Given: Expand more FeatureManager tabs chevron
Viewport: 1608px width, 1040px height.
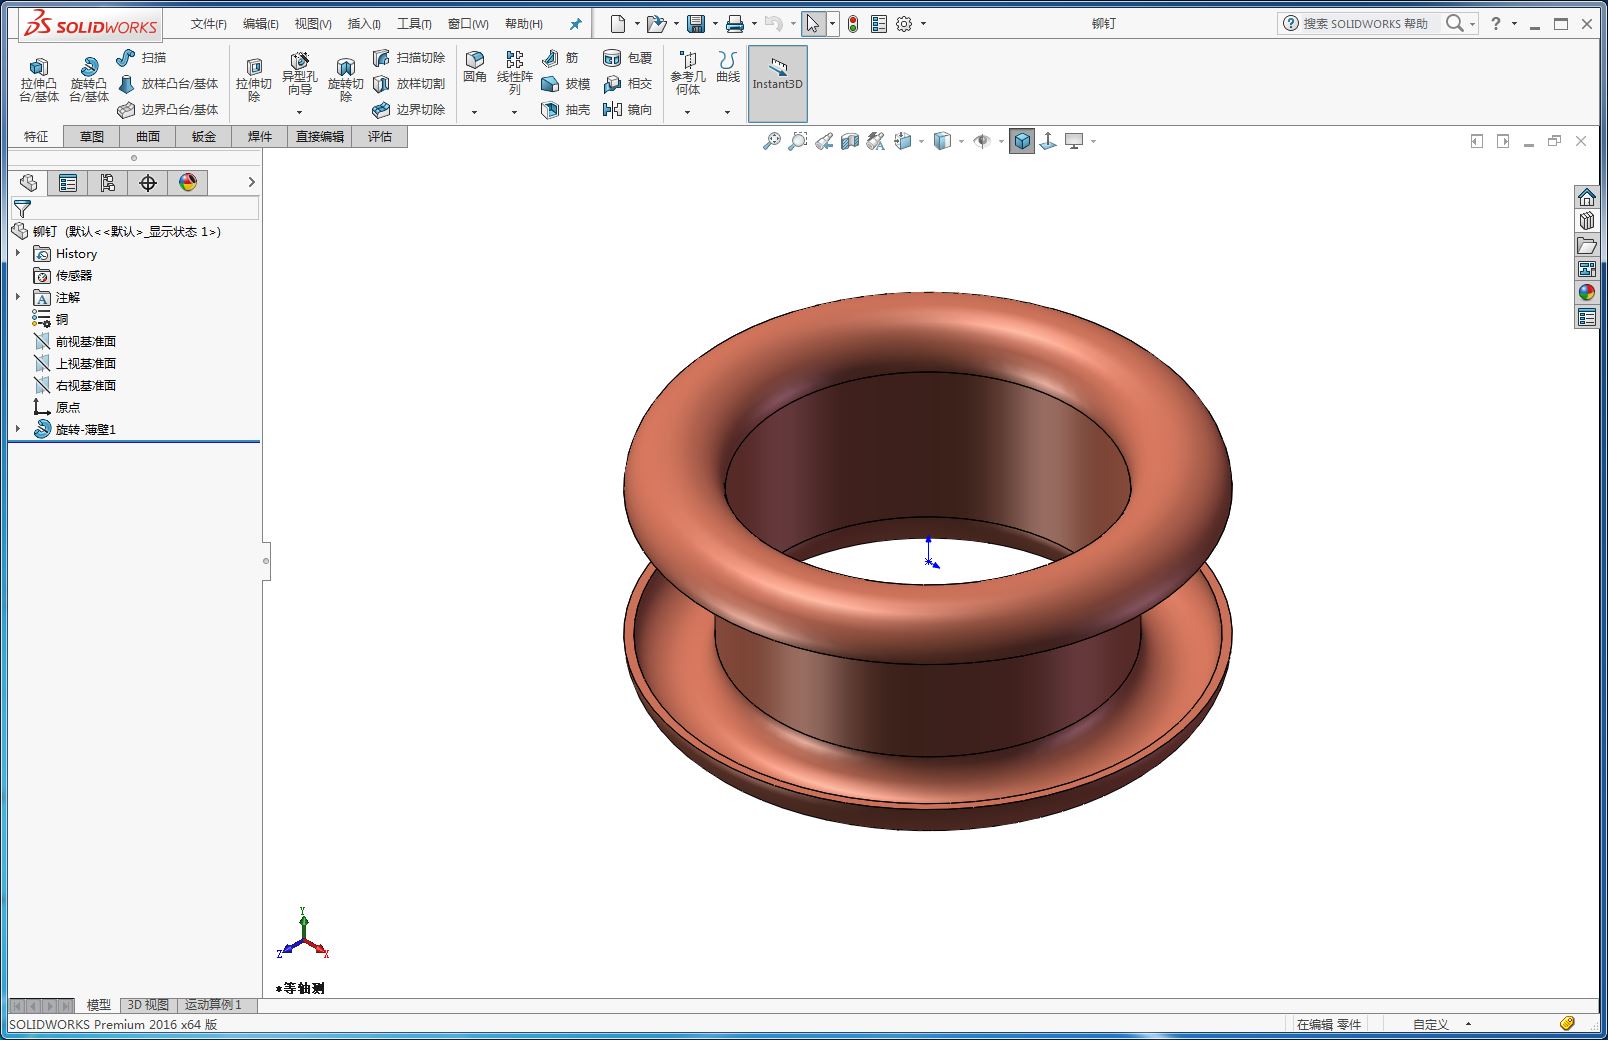Looking at the screenshot, I should (251, 183).
